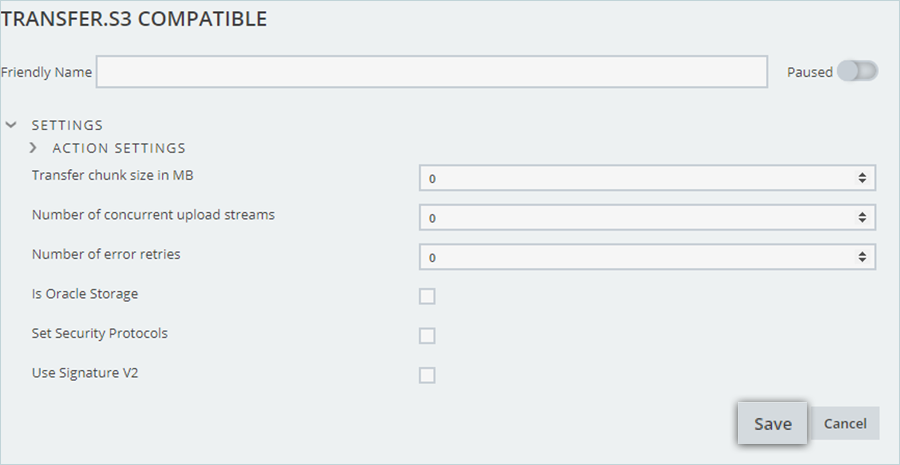Collapse the Settings section chevron
Image resolution: width=900 pixels, height=465 pixels.
pyautogui.click(x=11, y=126)
